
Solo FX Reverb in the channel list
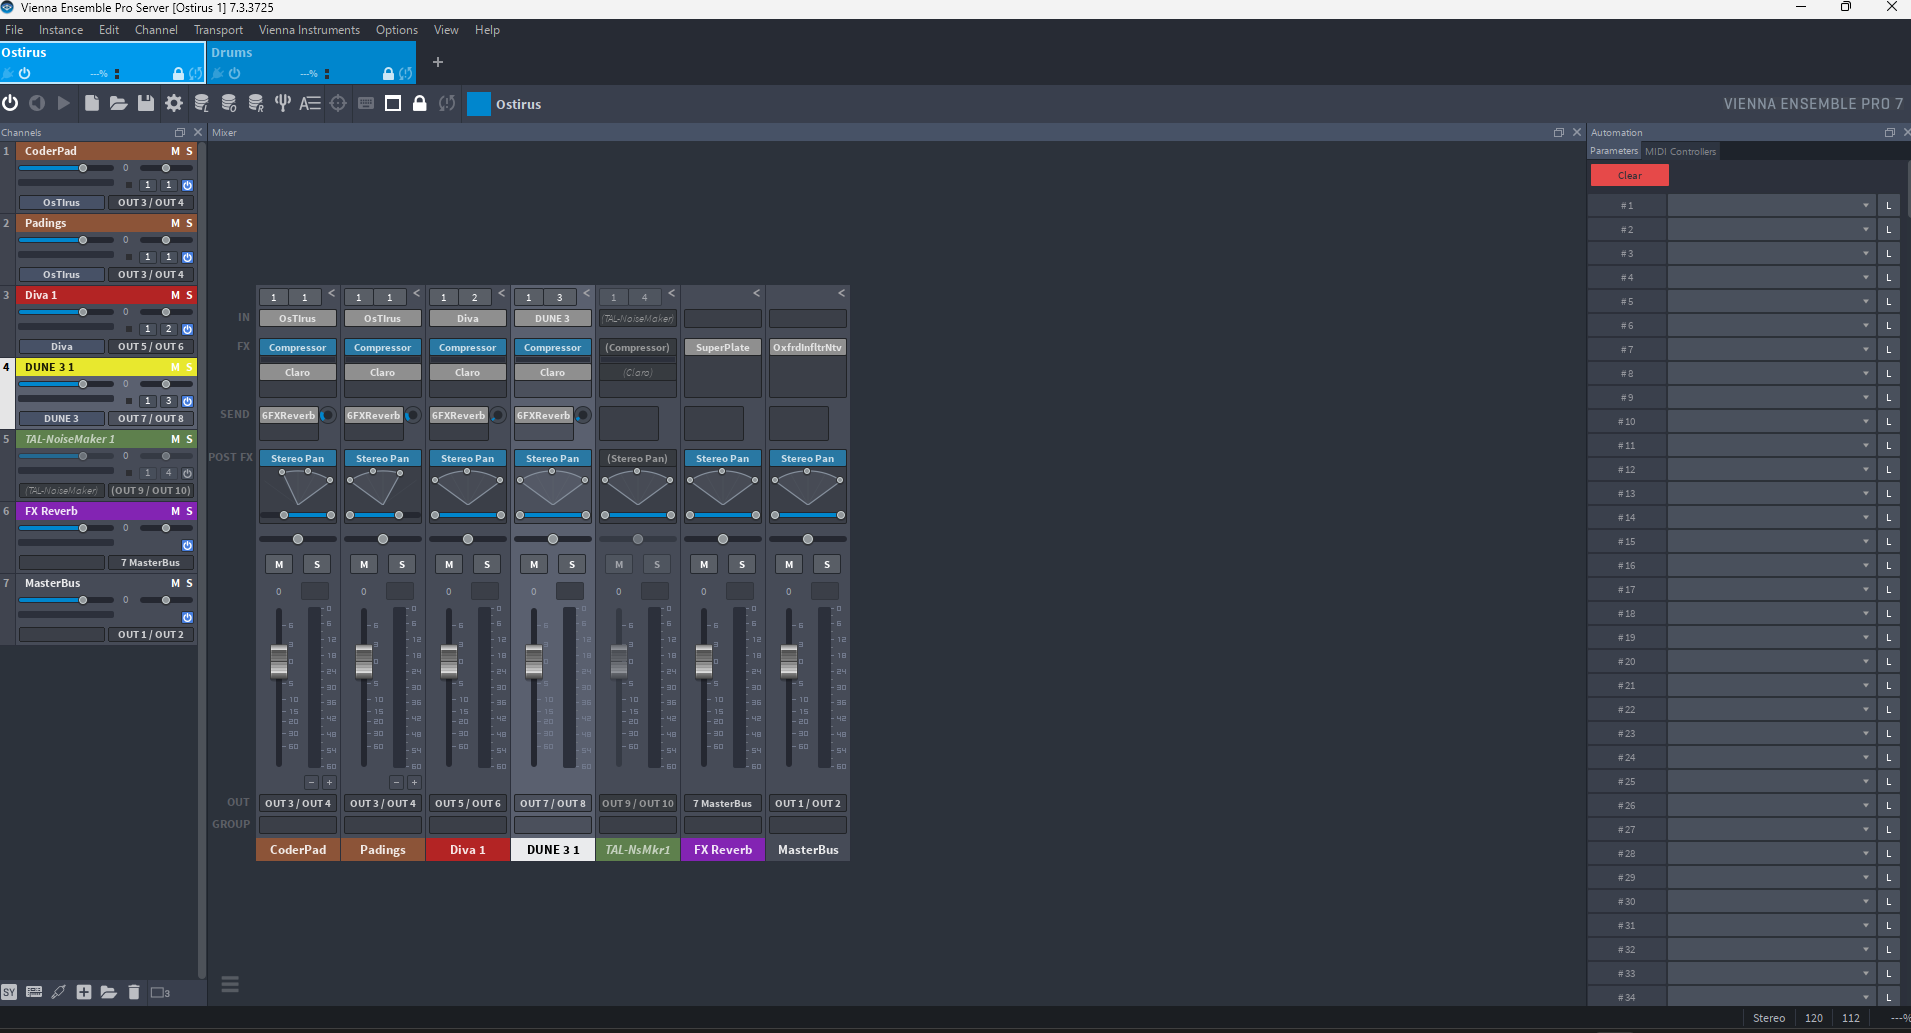[189, 511]
